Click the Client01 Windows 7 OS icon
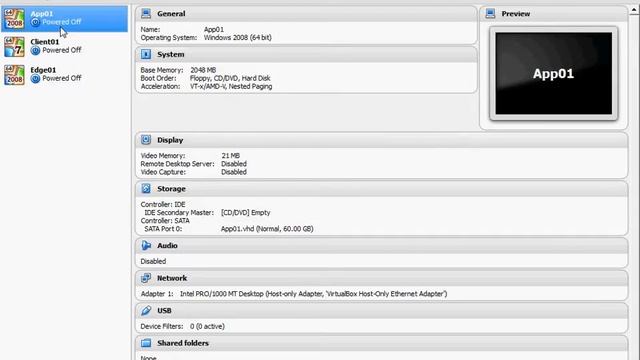The image size is (640, 360). tap(14, 47)
